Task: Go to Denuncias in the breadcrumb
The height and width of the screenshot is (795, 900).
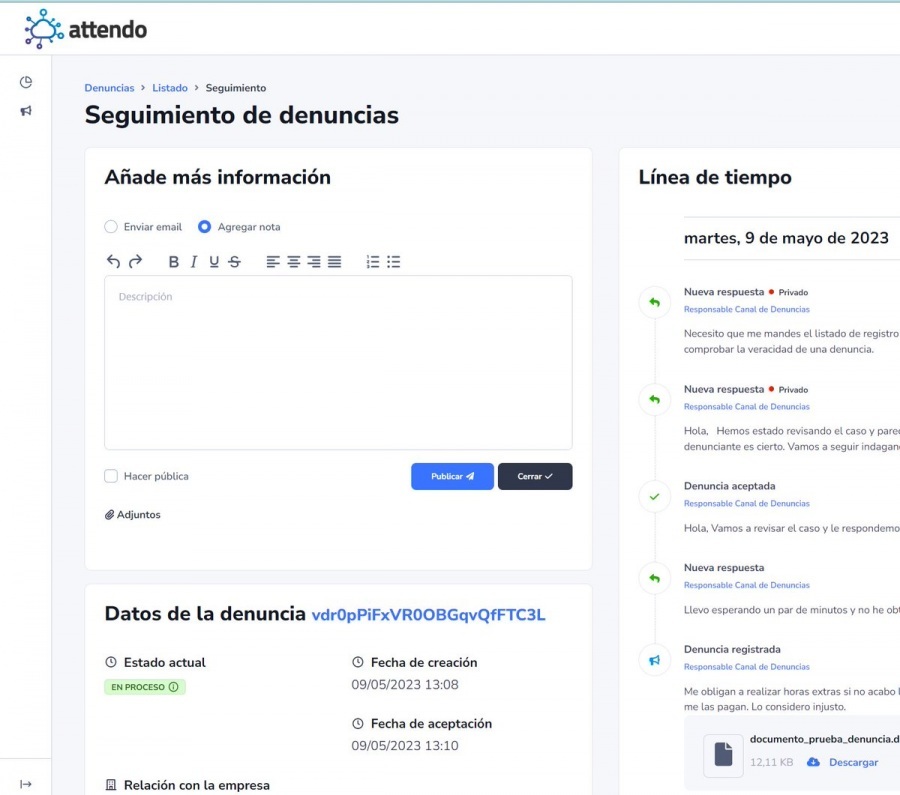Action: 109,88
